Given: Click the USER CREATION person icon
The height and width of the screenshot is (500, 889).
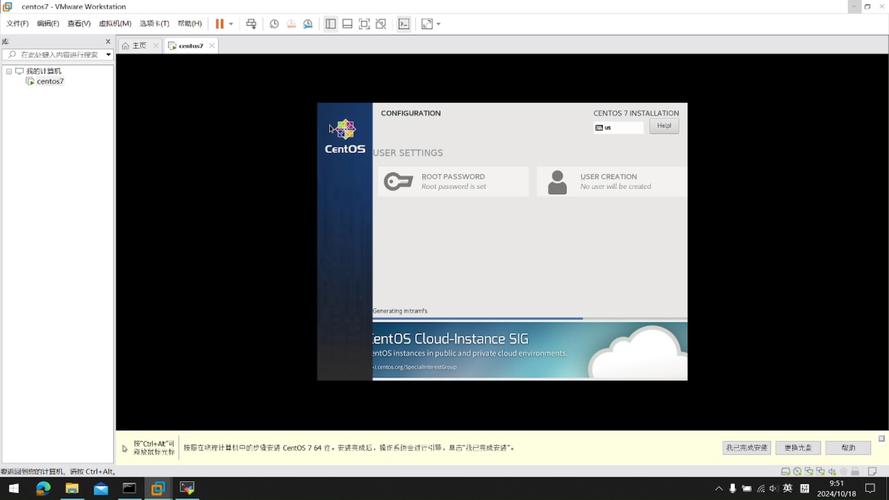Looking at the screenshot, I should [557, 182].
